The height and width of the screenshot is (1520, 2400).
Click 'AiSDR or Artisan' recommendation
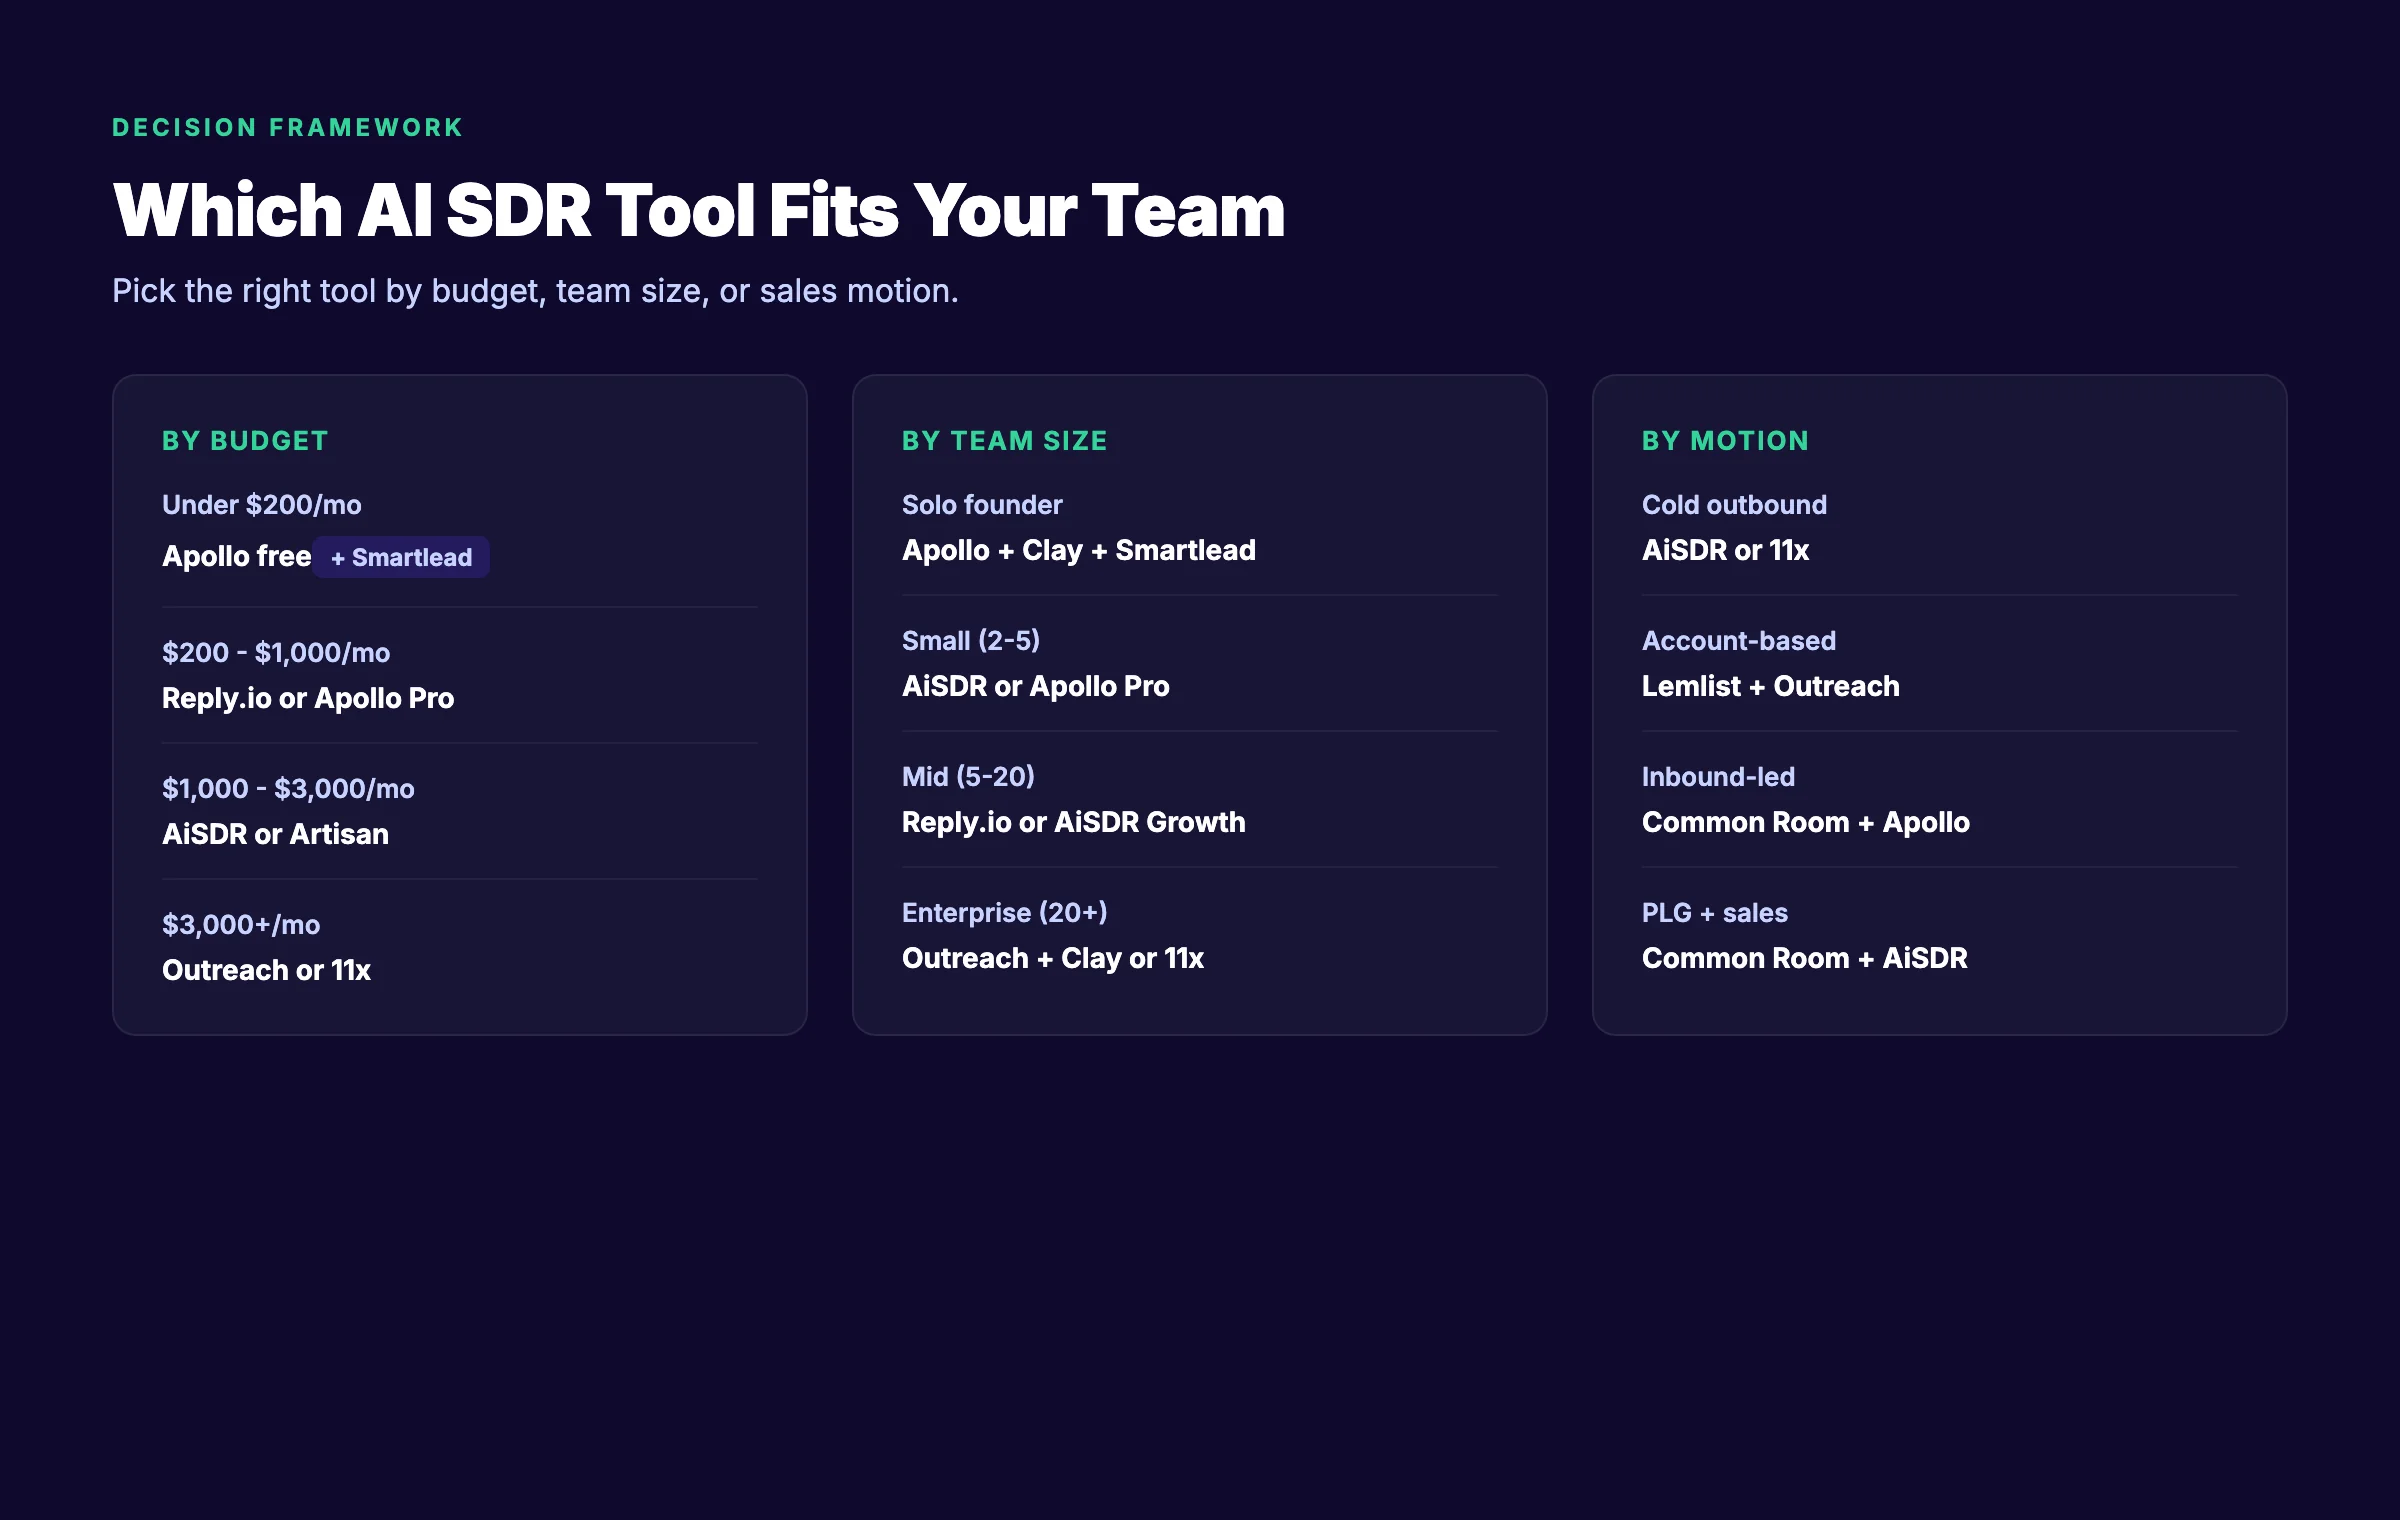(x=276, y=834)
